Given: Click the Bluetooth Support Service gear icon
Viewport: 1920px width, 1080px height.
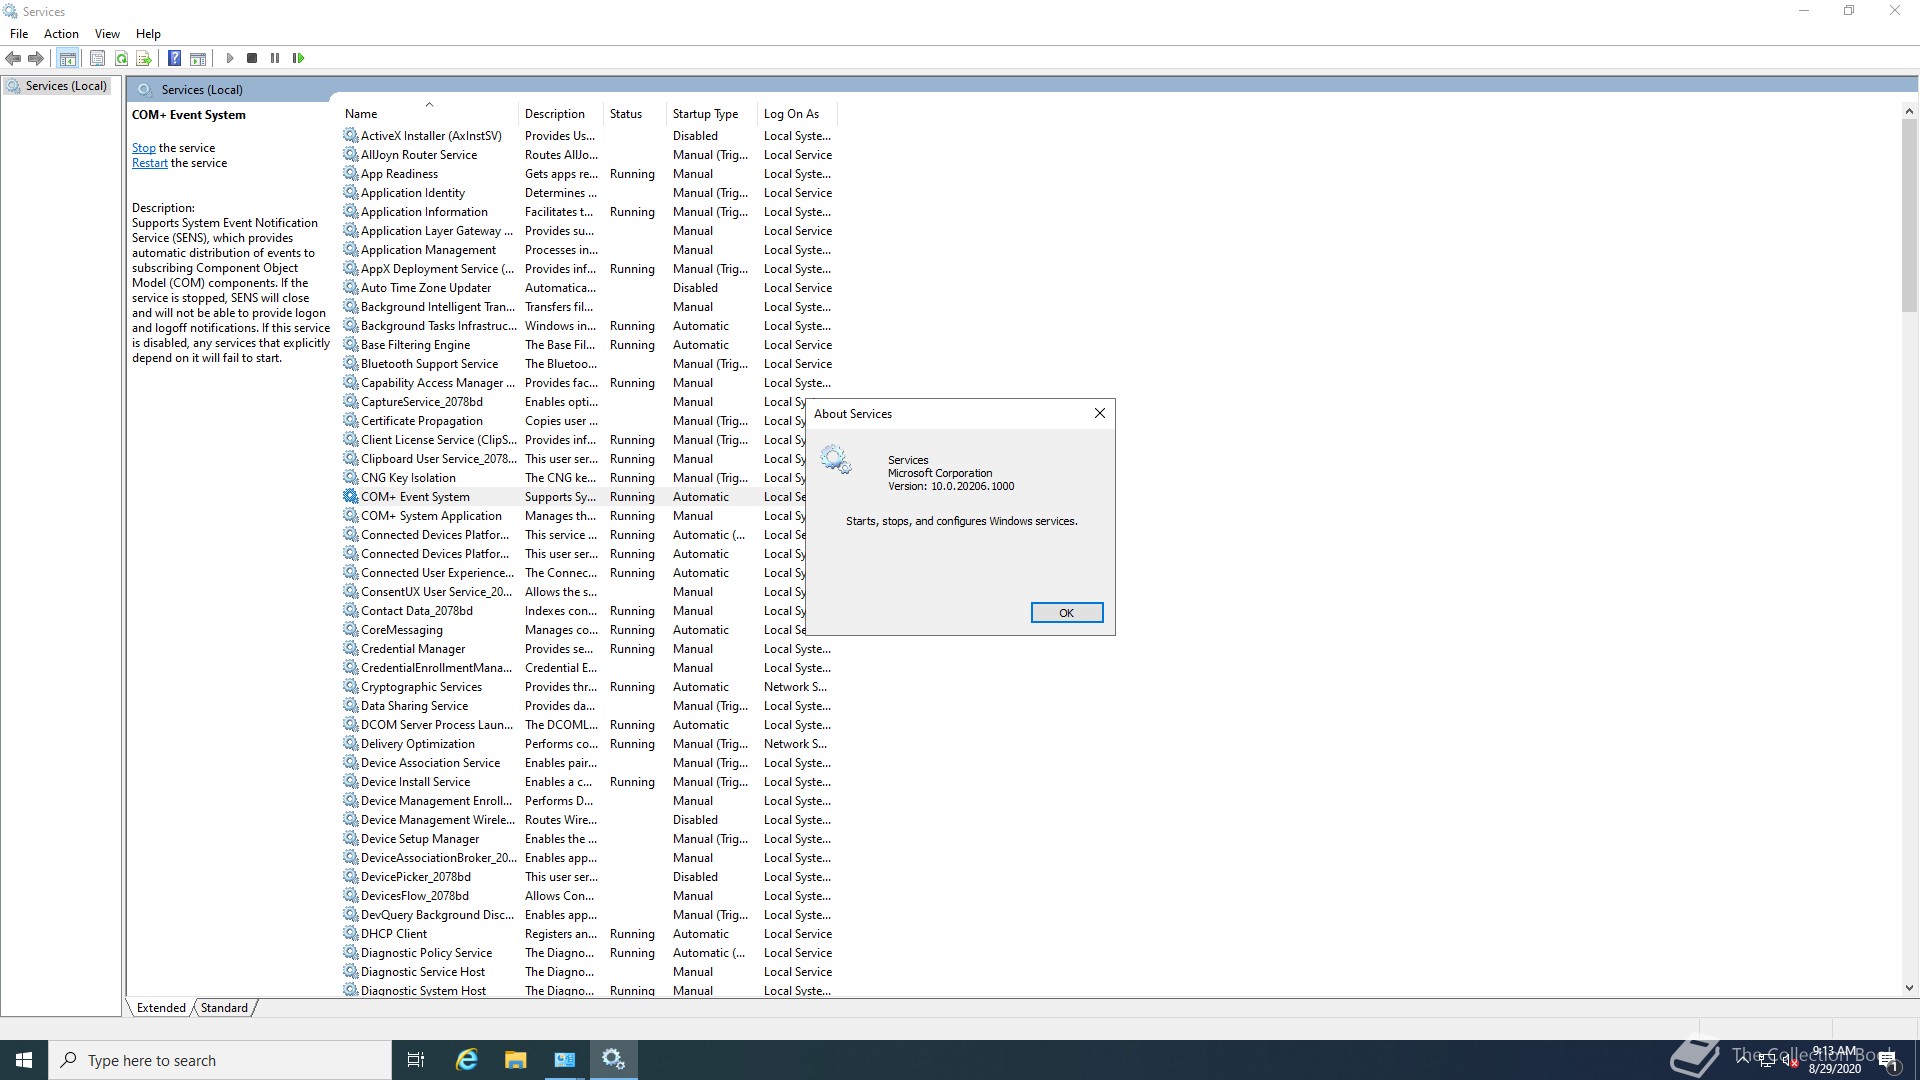Looking at the screenshot, I should point(350,363).
